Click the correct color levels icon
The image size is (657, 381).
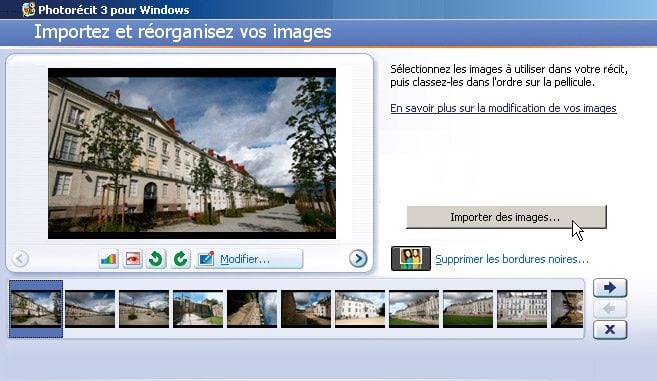(109, 259)
